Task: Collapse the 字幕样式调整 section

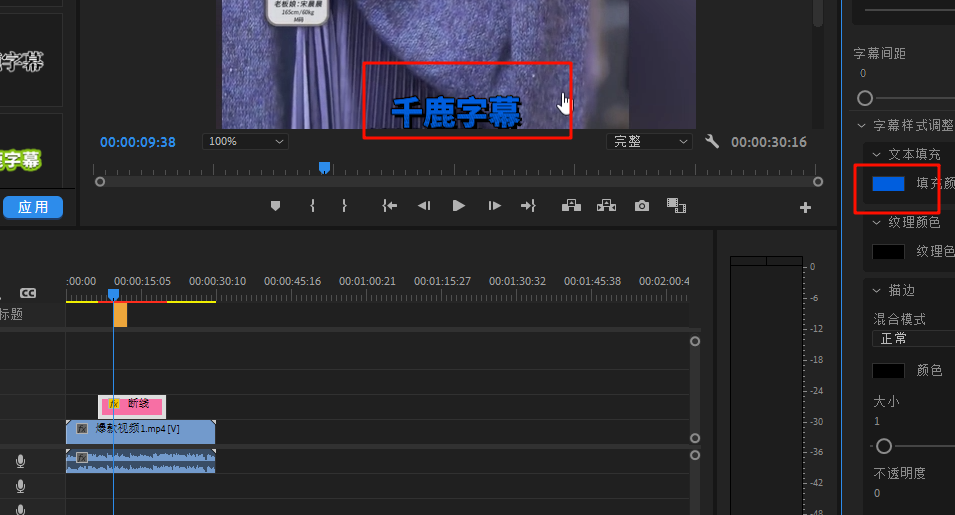Action: tap(861, 125)
